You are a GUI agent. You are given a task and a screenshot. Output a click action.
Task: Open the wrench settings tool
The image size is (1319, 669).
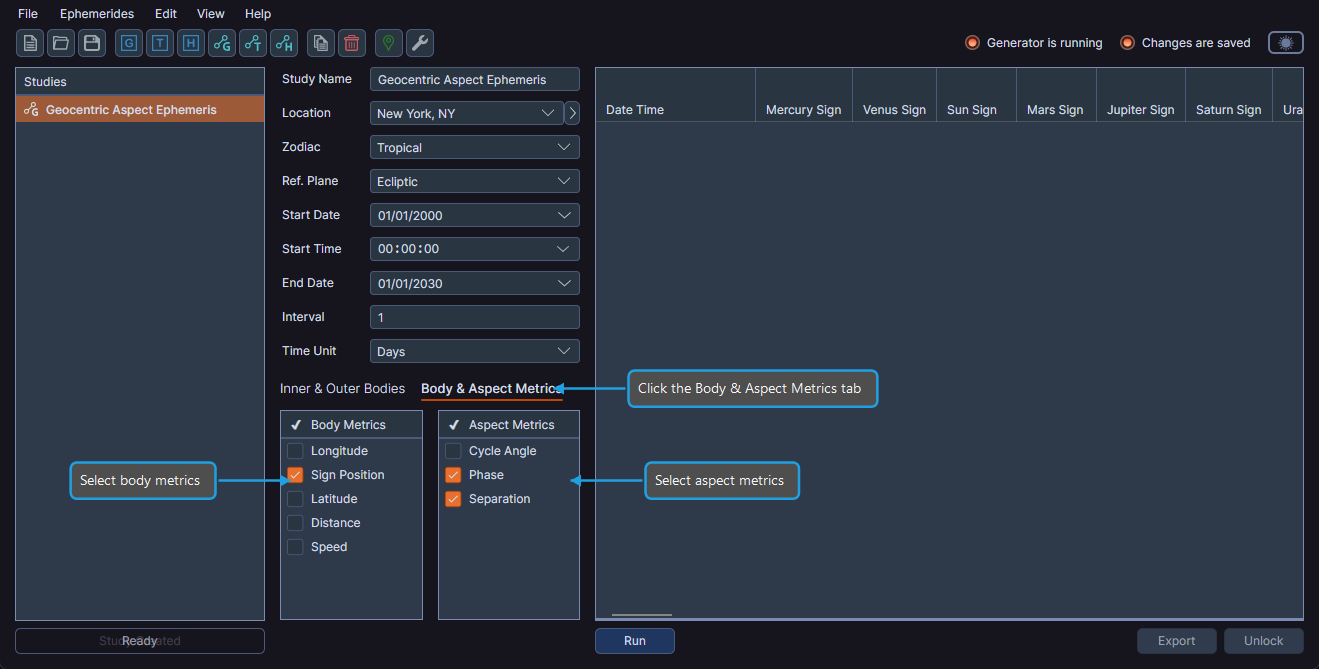tap(419, 43)
